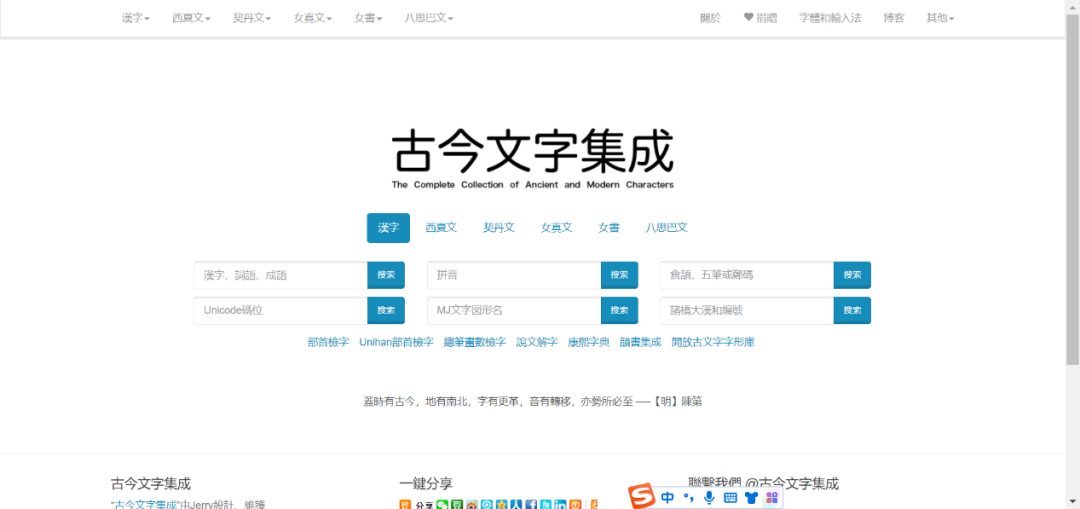
Task: Switch to the 女真文 search tab
Action: point(557,228)
